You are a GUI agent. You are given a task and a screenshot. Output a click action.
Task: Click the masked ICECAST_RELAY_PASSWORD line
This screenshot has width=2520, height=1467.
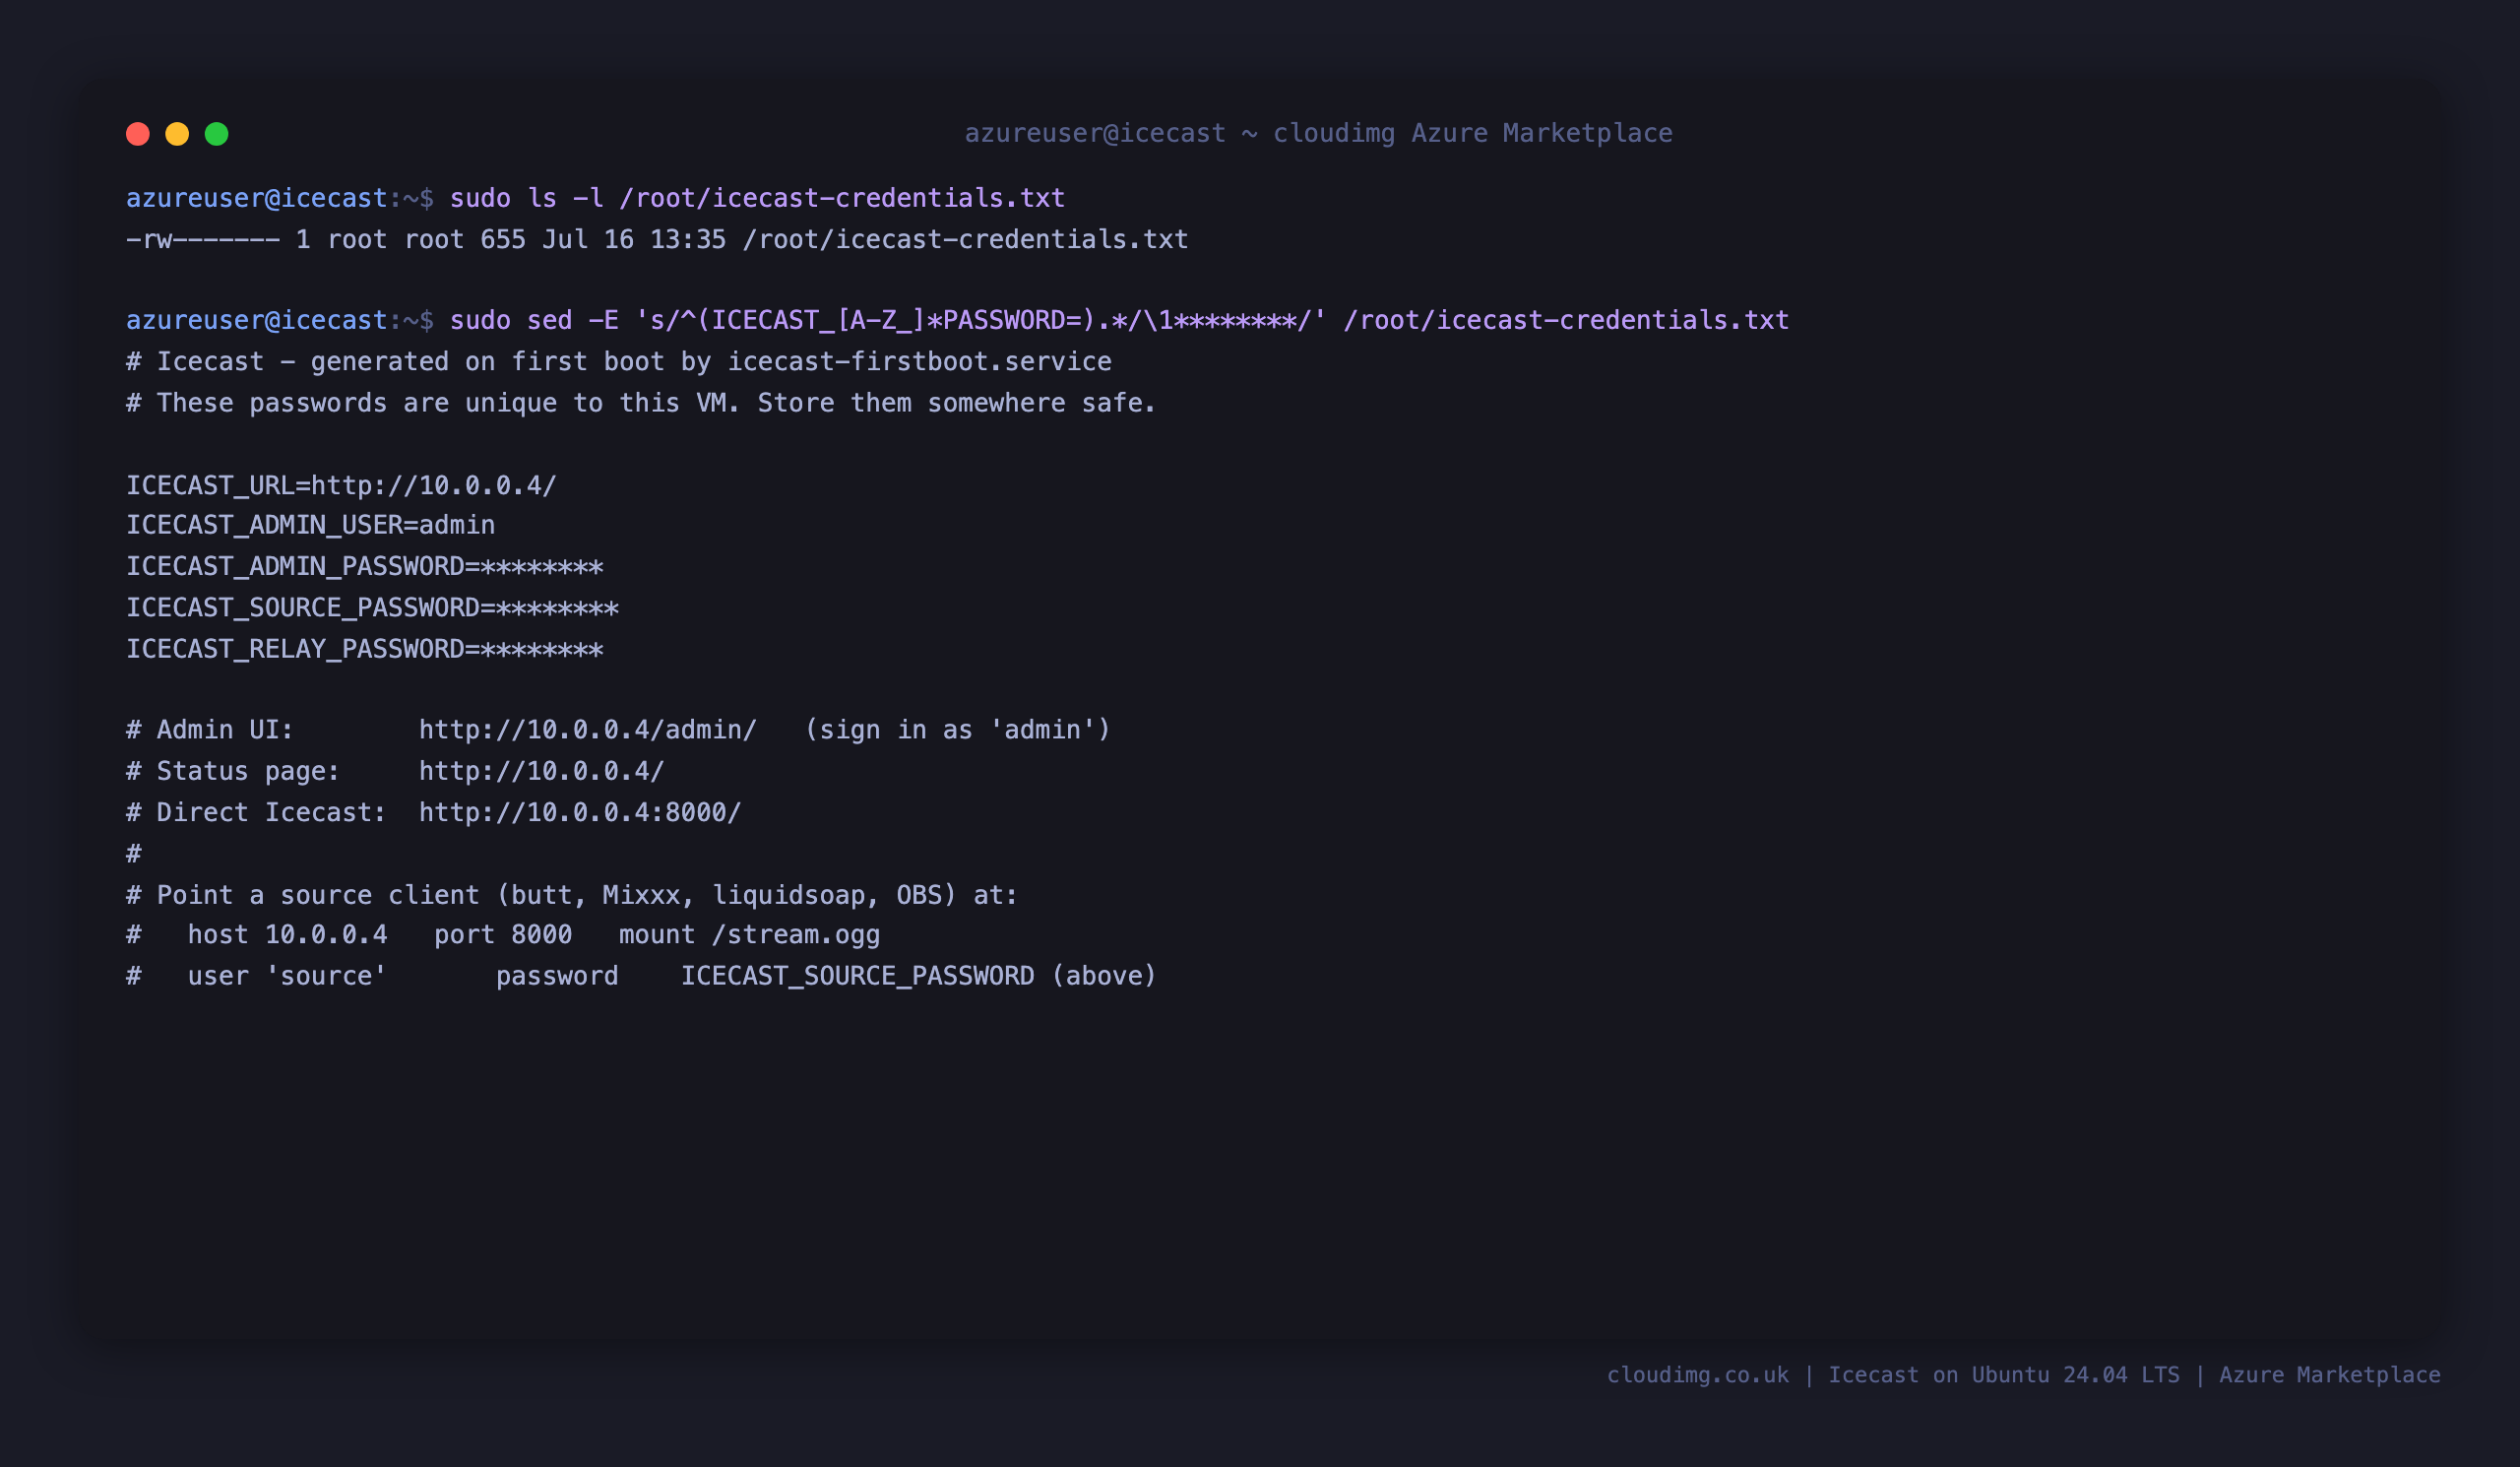(365, 649)
